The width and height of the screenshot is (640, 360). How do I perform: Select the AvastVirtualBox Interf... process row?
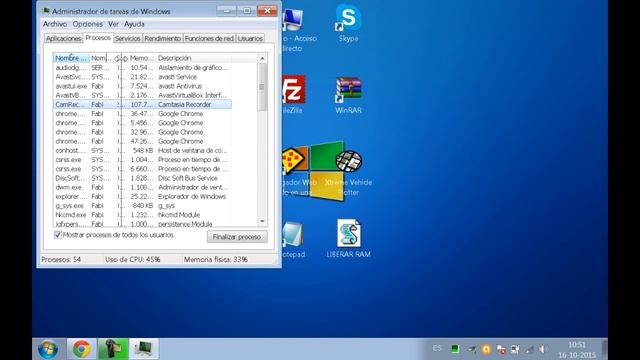142,95
